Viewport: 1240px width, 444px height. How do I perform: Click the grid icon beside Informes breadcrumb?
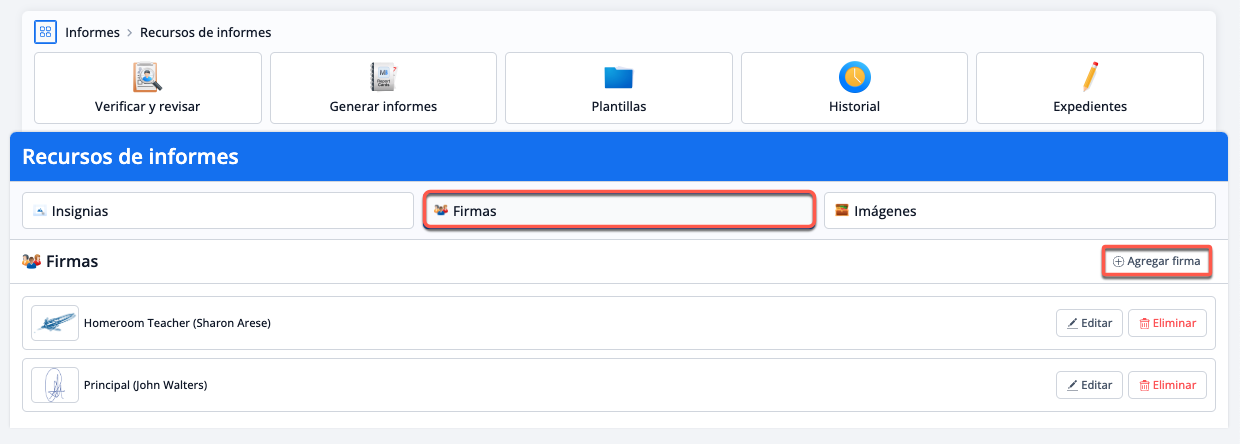pyautogui.click(x=46, y=32)
